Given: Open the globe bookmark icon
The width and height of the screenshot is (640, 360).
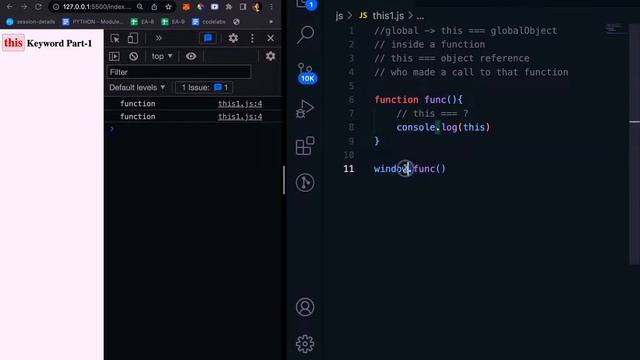Looking at the screenshot, I should (x=236, y=22).
